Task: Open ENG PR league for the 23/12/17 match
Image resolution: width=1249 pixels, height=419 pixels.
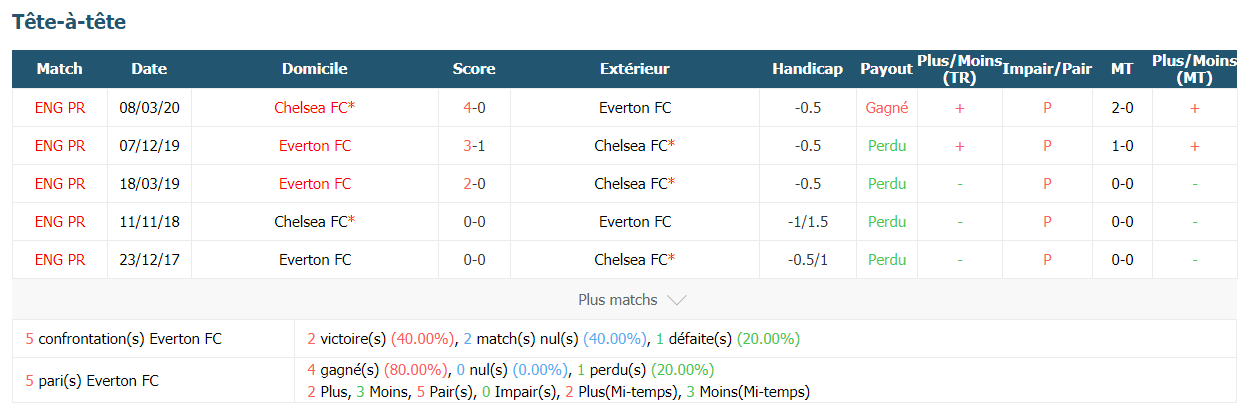Action: pyautogui.click(x=60, y=260)
